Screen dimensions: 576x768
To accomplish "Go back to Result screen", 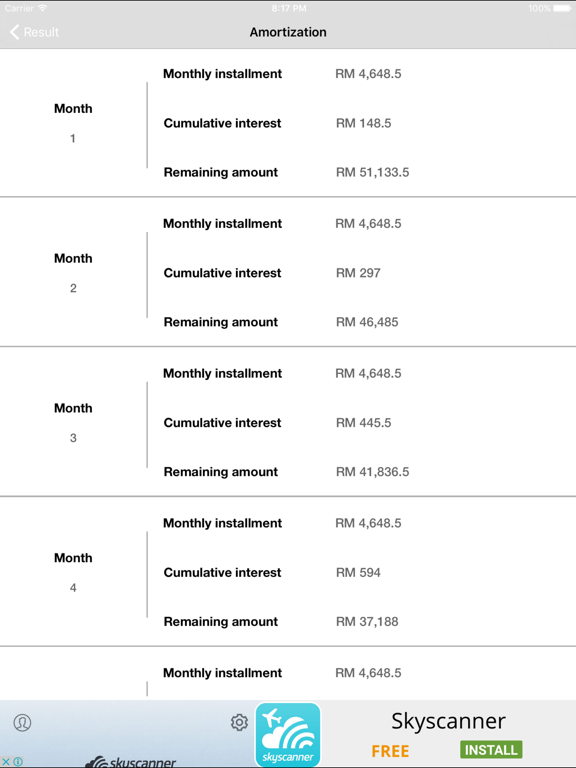I will click(34, 32).
